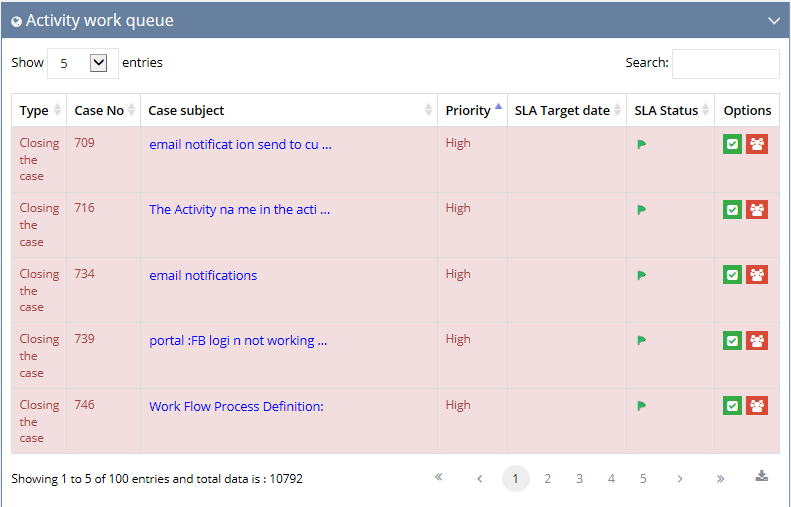
Task: Click green SLA flag for case 709
Action: [642, 144]
